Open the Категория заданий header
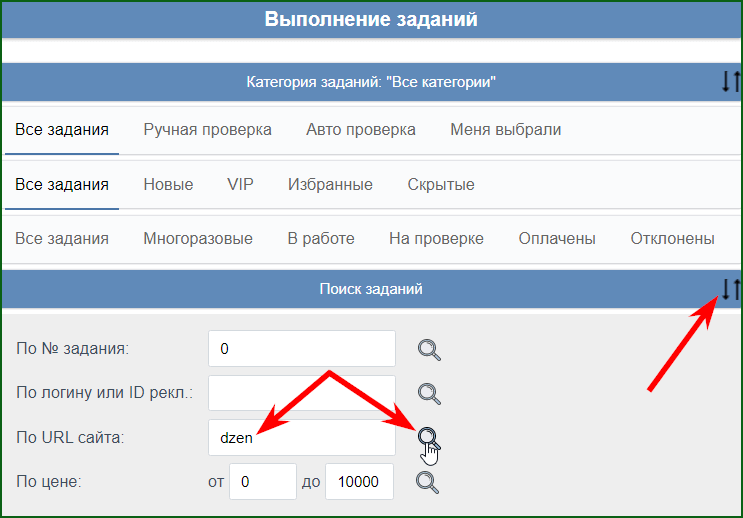 click(371, 82)
